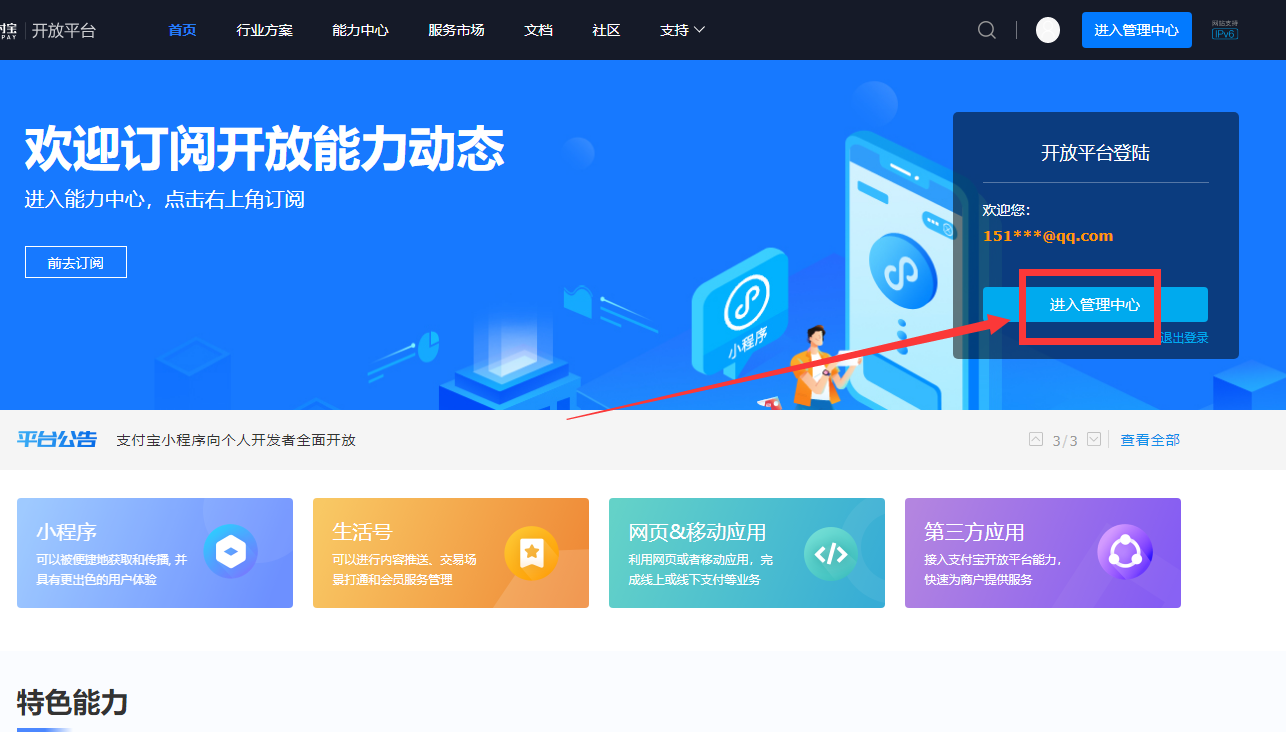Click the search magnifier icon in header
The height and width of the screenshot is (732, 1286).
pos(987,30)
